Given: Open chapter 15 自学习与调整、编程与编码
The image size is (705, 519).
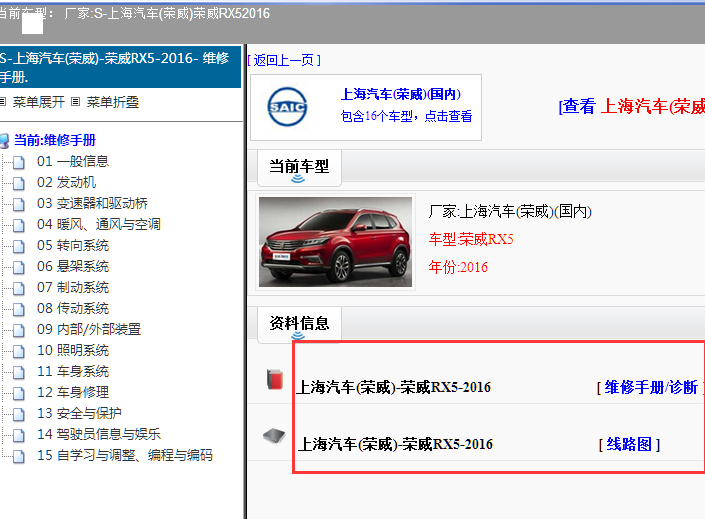Looking at the screenshot, I should (x=125, y=455).
